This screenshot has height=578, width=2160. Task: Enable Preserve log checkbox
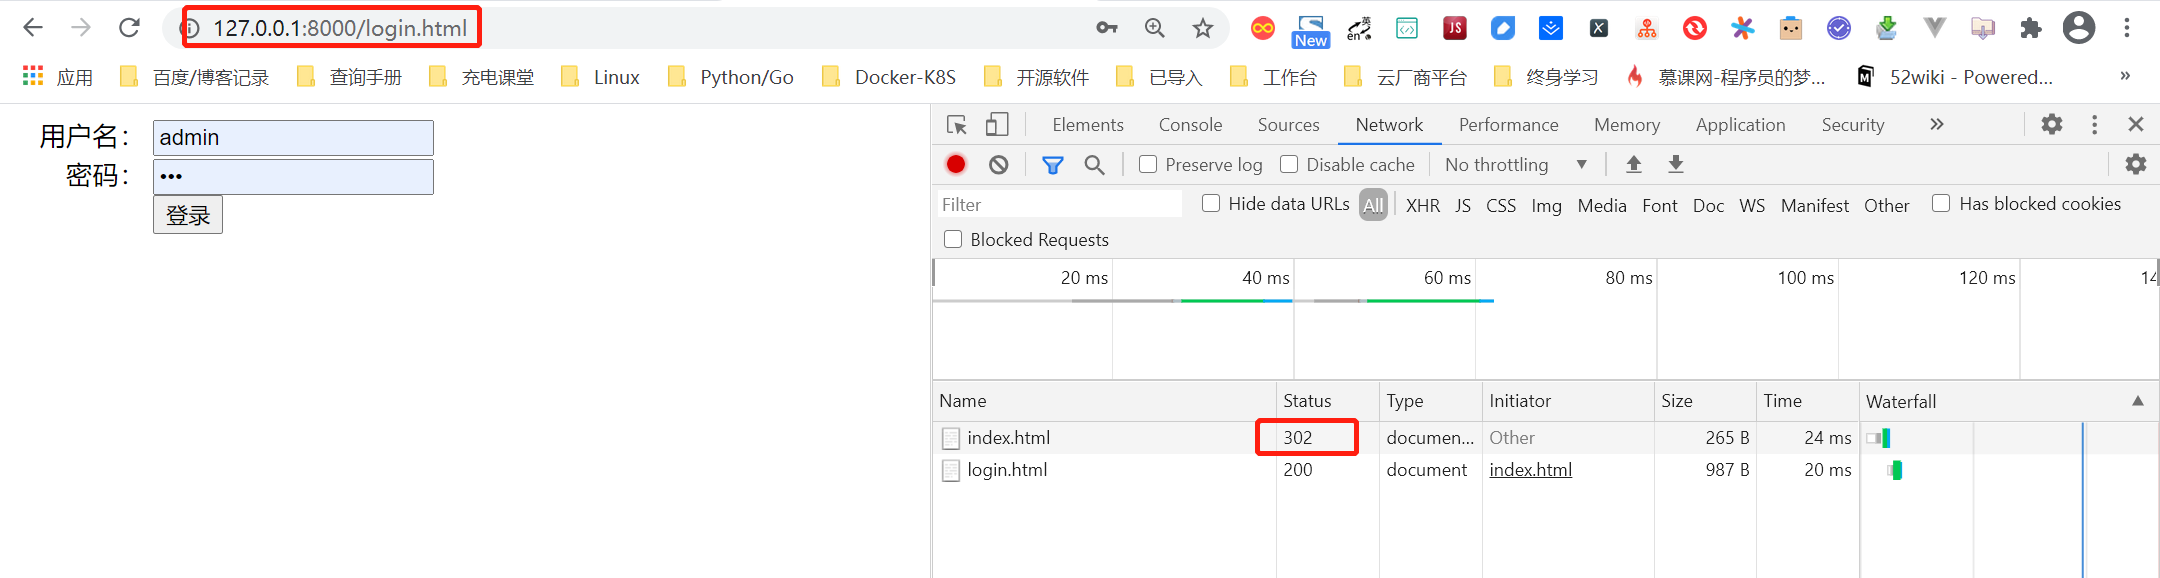(x=1148, y=164)
